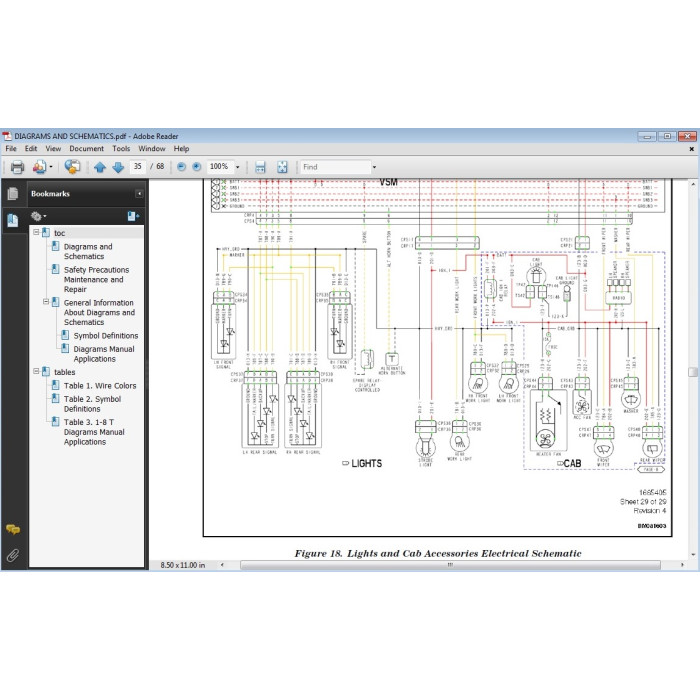Open the dropdown arrow beside the collaborate icon
The height and width of the screenshot is (700, 700).
coord(51,167)
